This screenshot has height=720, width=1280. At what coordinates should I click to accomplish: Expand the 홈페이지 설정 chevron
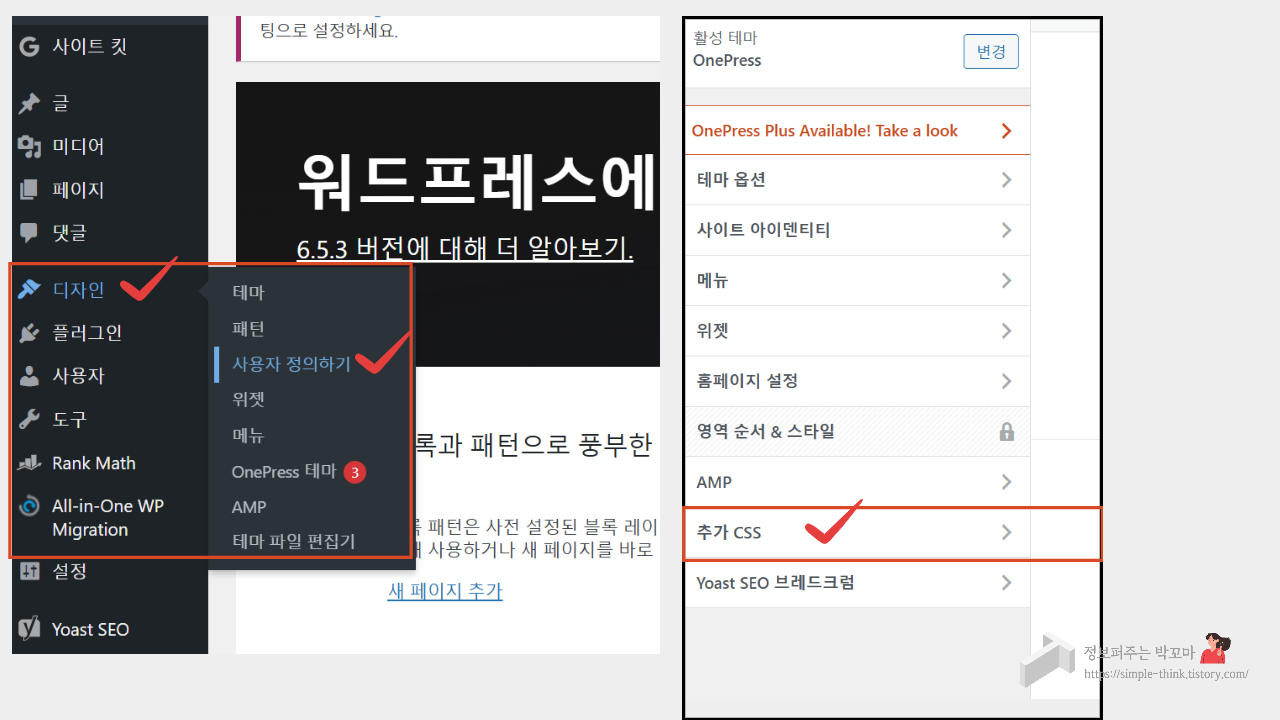(x=1007, y=381)
